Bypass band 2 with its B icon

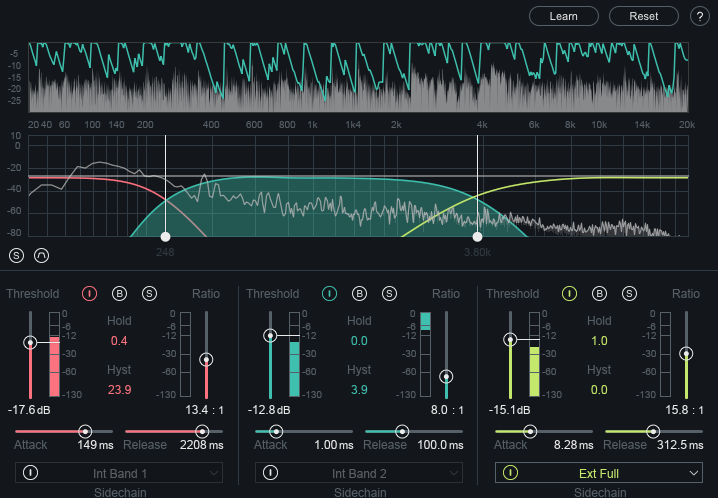359,294
